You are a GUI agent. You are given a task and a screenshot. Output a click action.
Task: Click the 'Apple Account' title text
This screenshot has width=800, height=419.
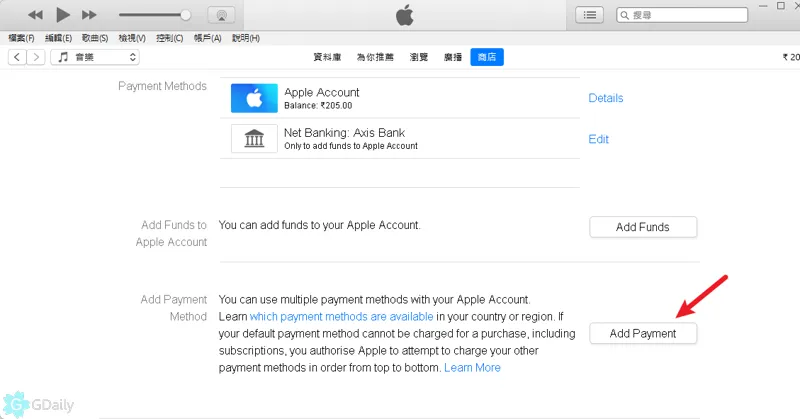tap(321, 92)
